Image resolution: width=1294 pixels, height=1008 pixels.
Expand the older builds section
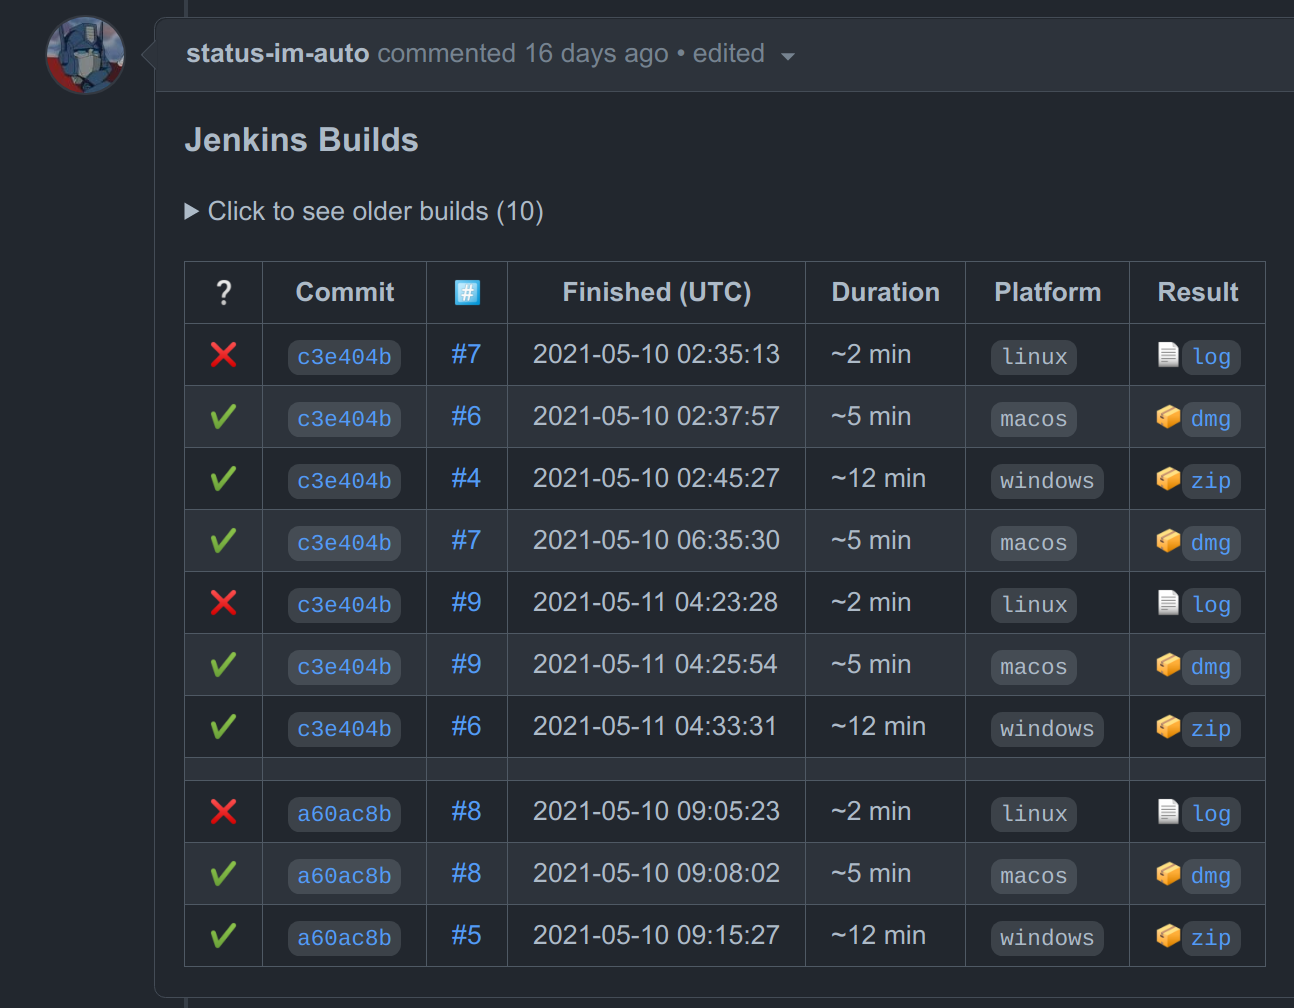[x=375, y=211]
